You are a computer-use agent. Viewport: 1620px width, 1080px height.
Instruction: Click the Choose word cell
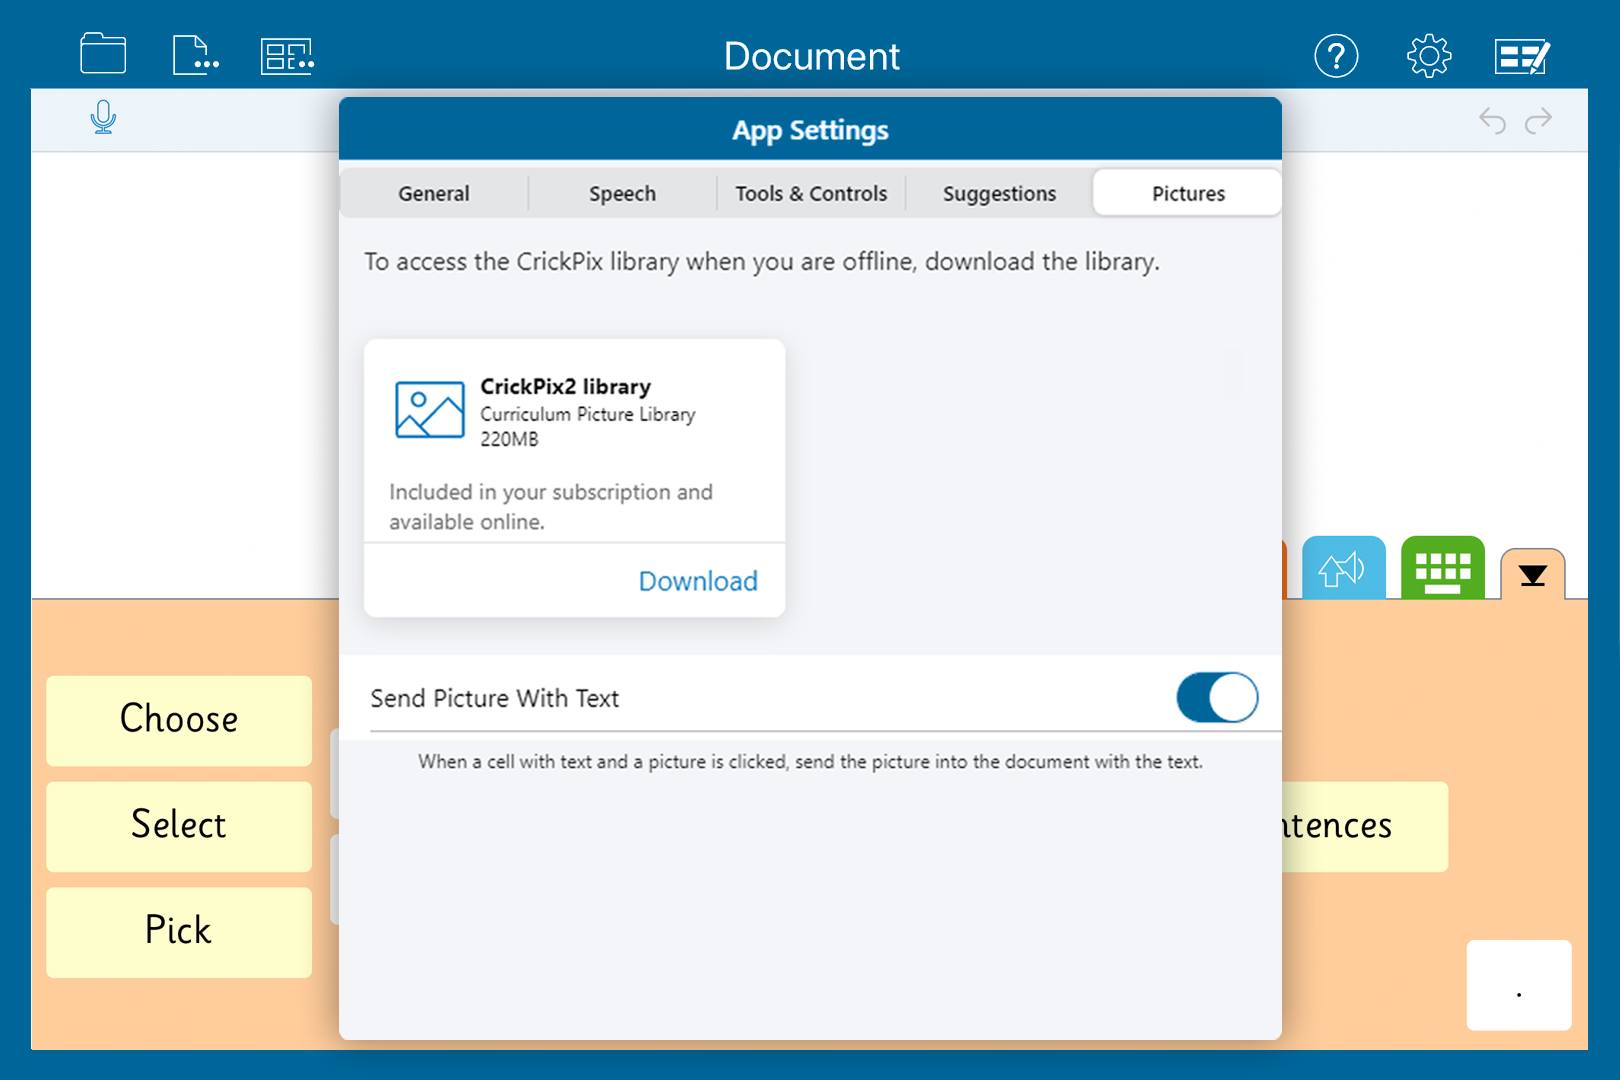179,721
